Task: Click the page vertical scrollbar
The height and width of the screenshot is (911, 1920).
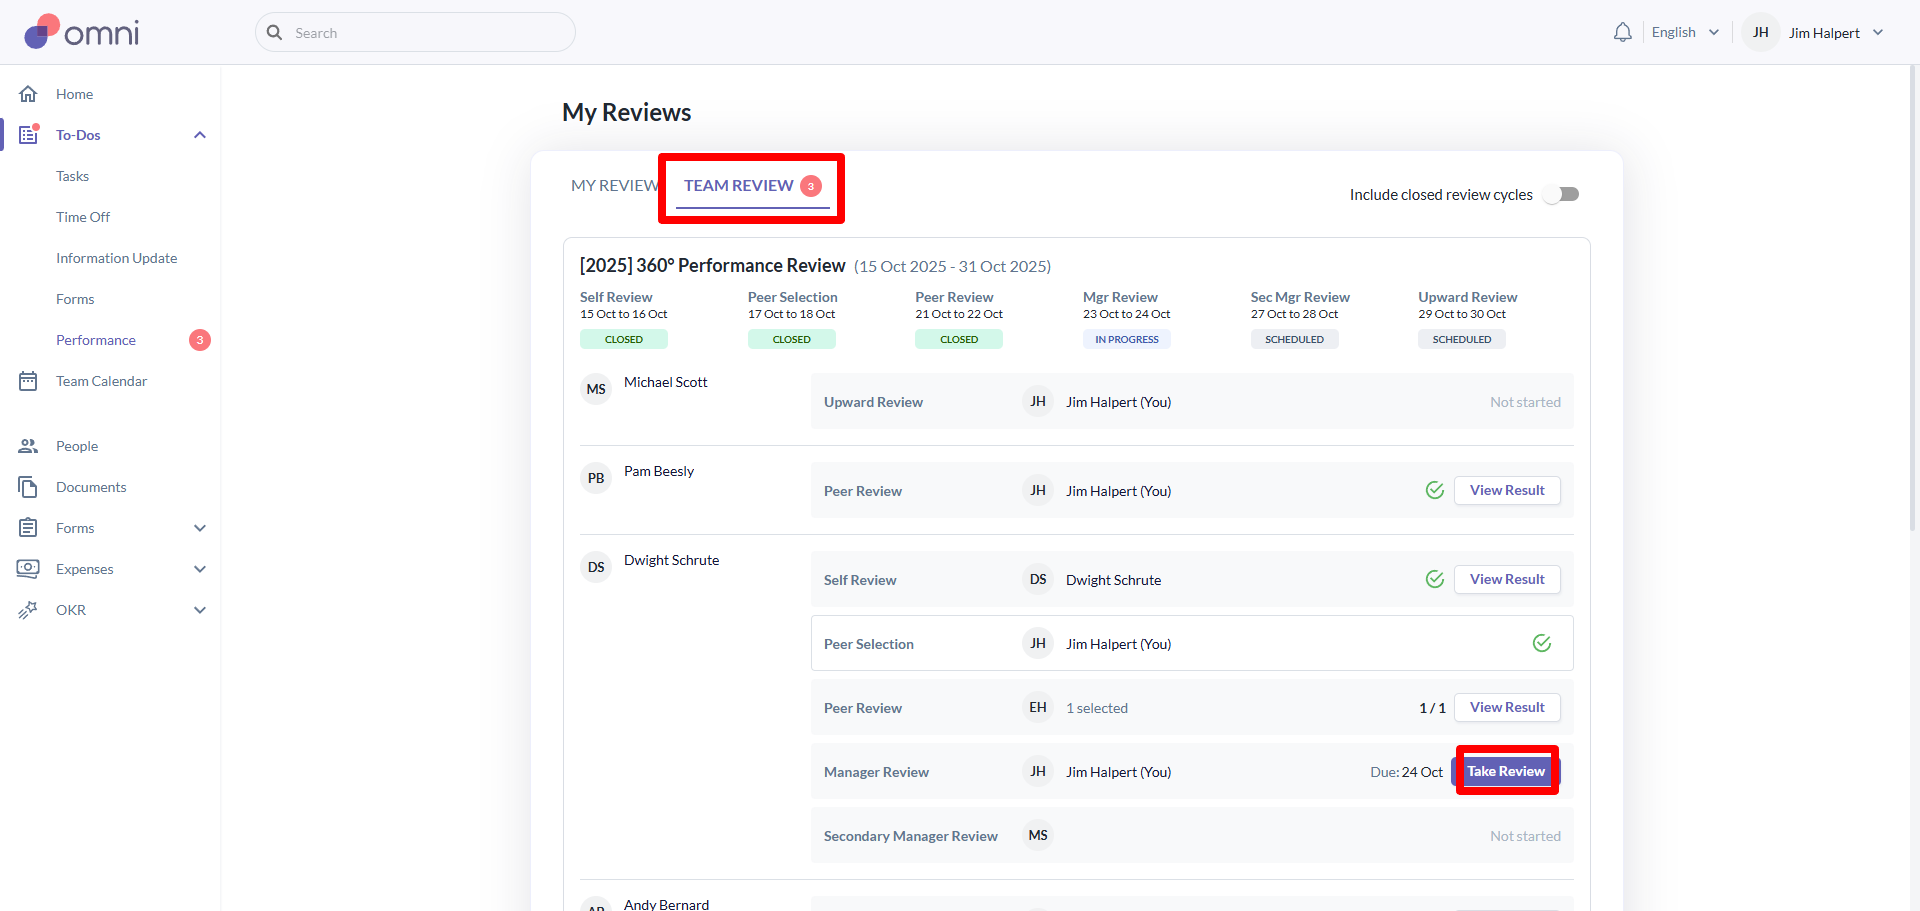Action: (1914, 300)
